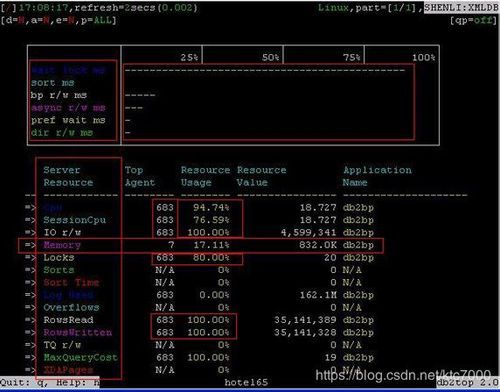Screen dimensions: 500x392
Task: Click the 94.74% usage value
Action: tap(211, 207)
